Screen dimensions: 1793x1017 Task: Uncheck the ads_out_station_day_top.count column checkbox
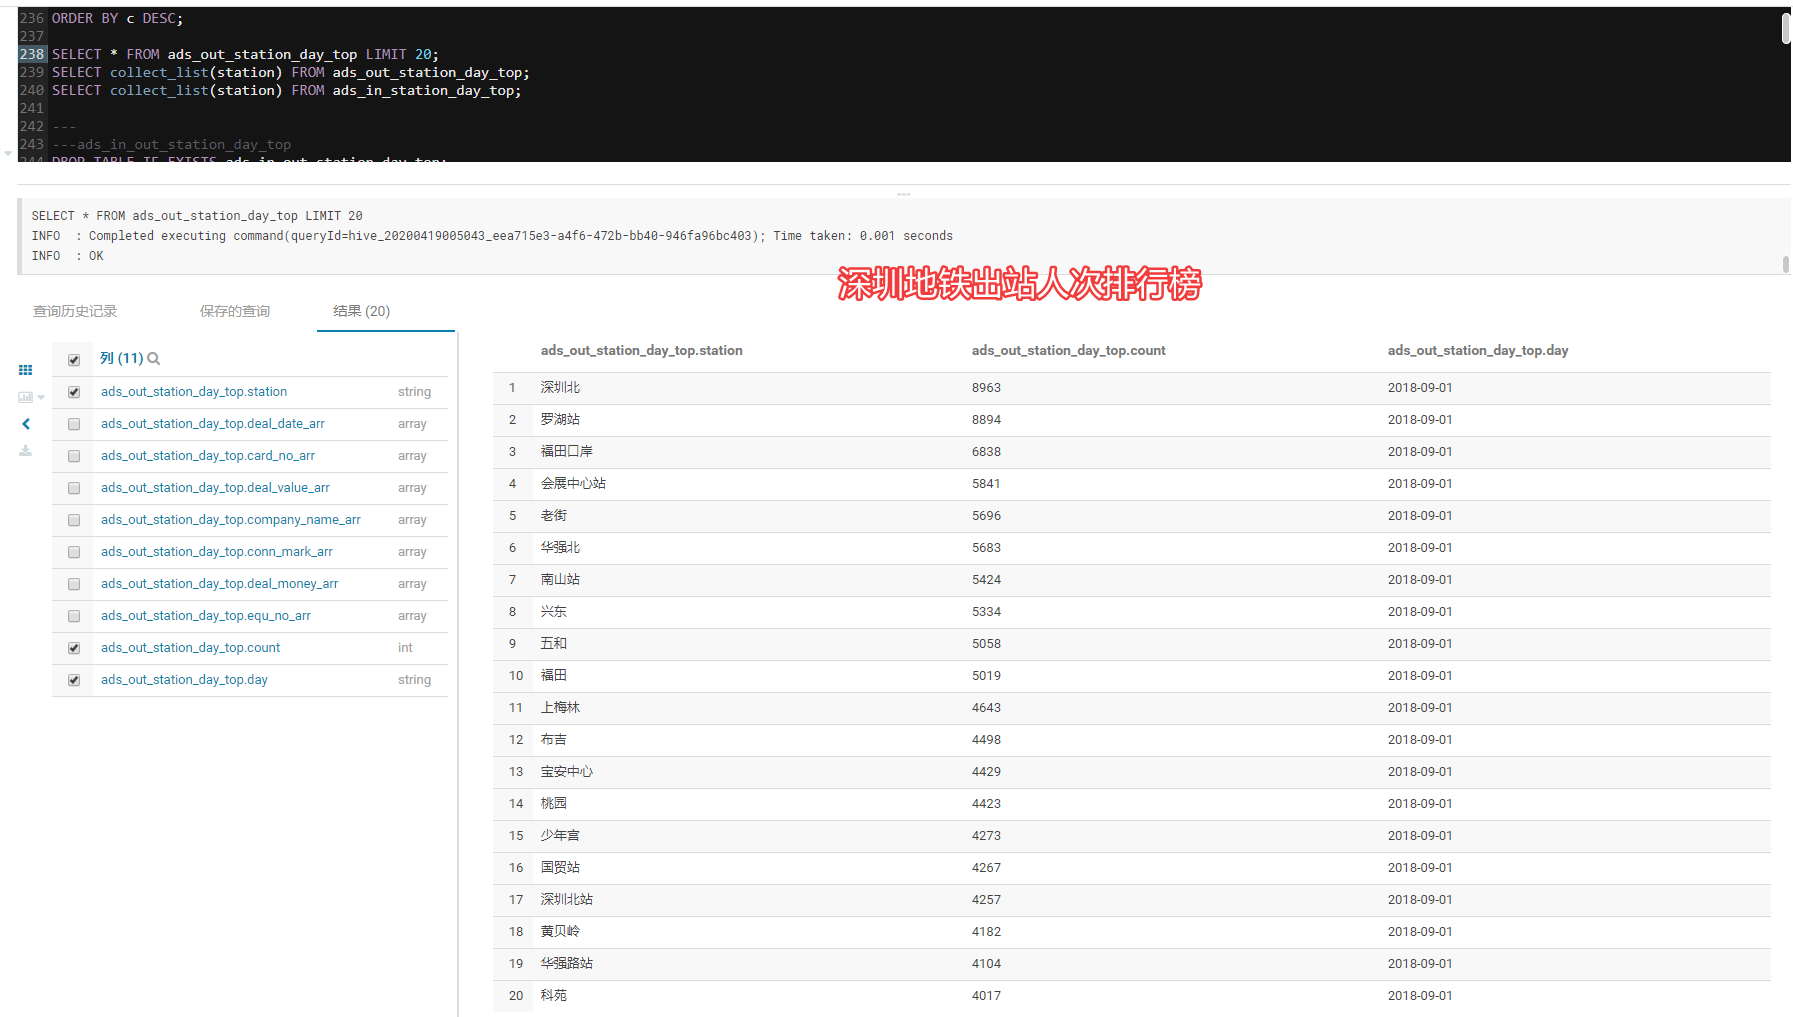[74, 648]
